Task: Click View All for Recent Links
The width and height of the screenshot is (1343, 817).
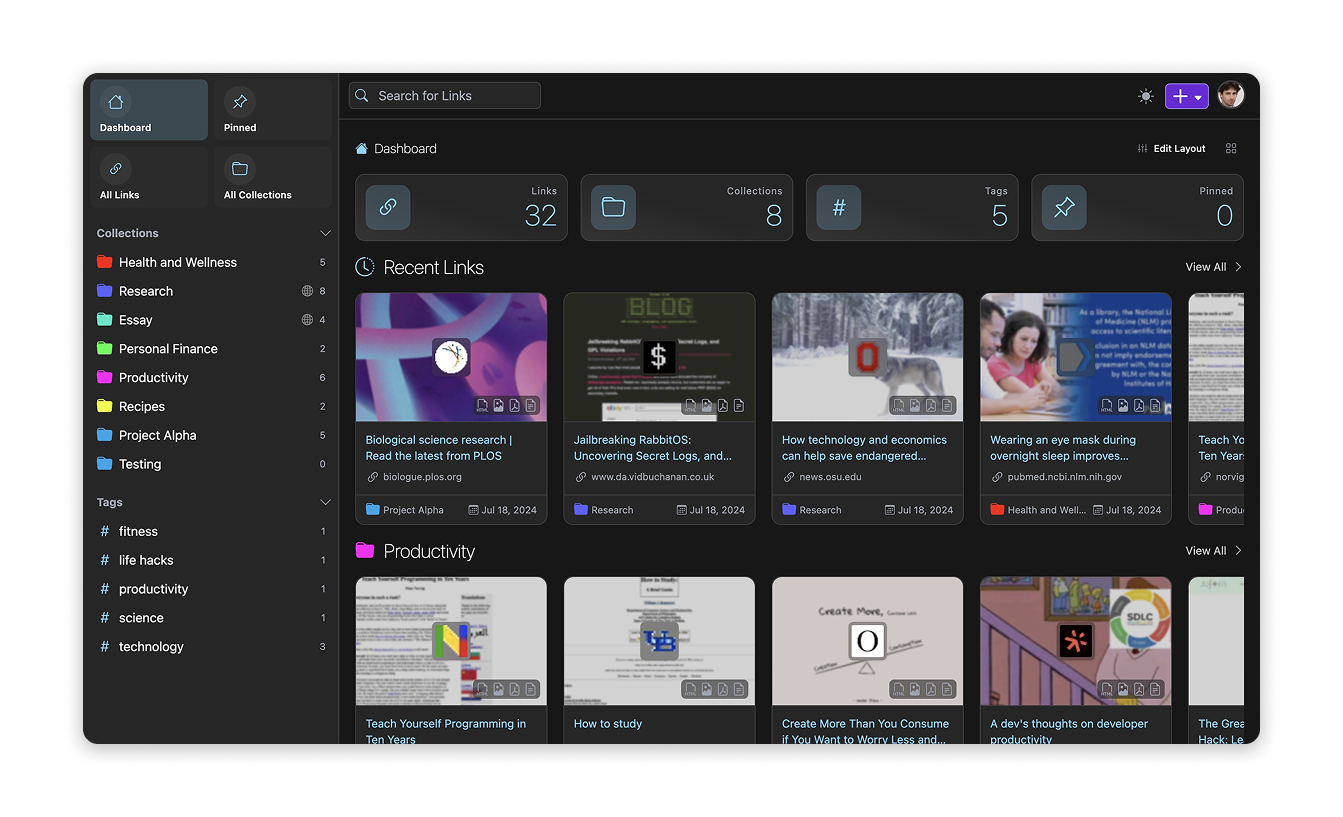Action: tap(1213, 267)
